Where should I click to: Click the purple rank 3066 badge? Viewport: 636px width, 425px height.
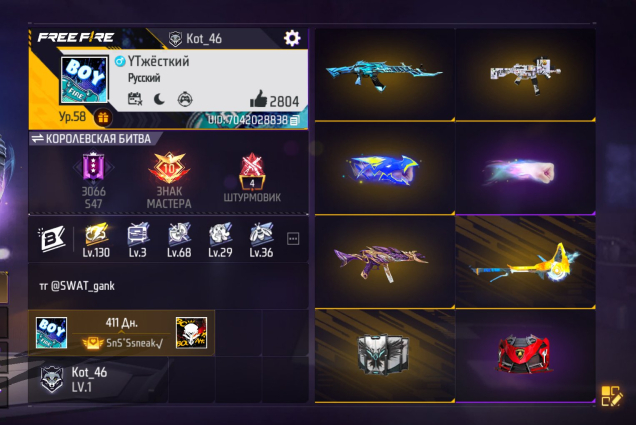pos(93,180)
